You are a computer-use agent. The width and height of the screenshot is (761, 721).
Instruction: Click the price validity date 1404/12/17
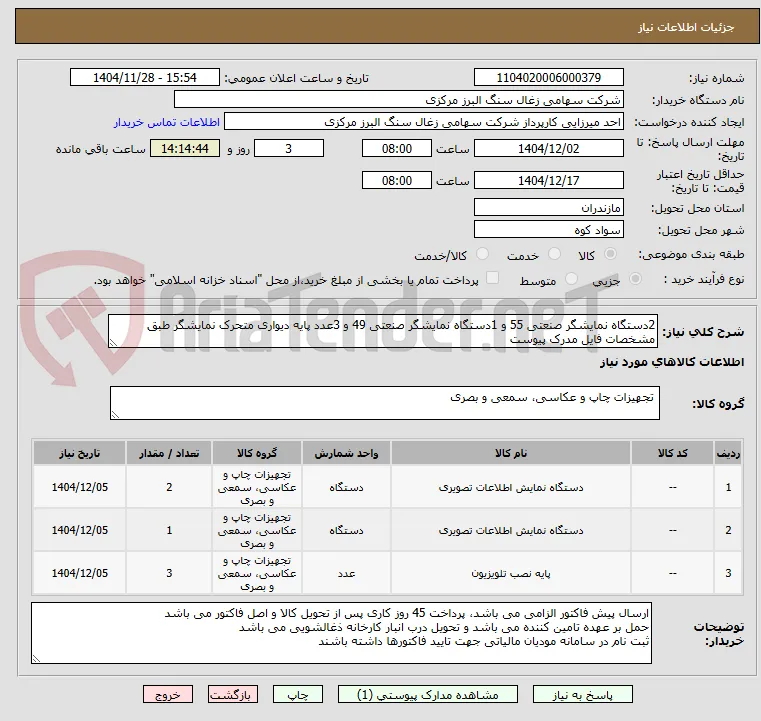point(548,180)
